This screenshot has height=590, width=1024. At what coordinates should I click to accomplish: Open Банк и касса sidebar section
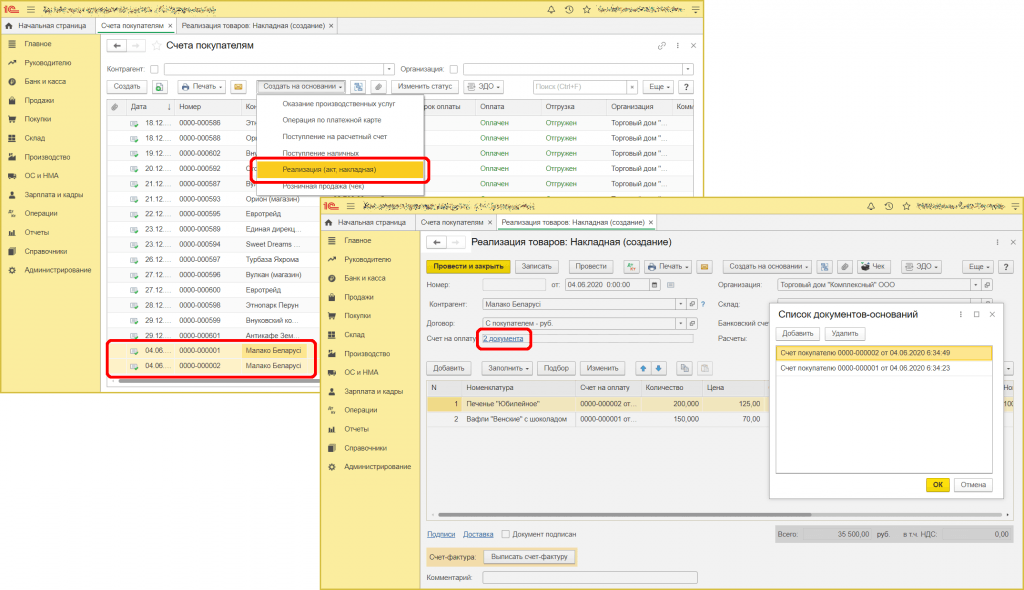(45, 81)
